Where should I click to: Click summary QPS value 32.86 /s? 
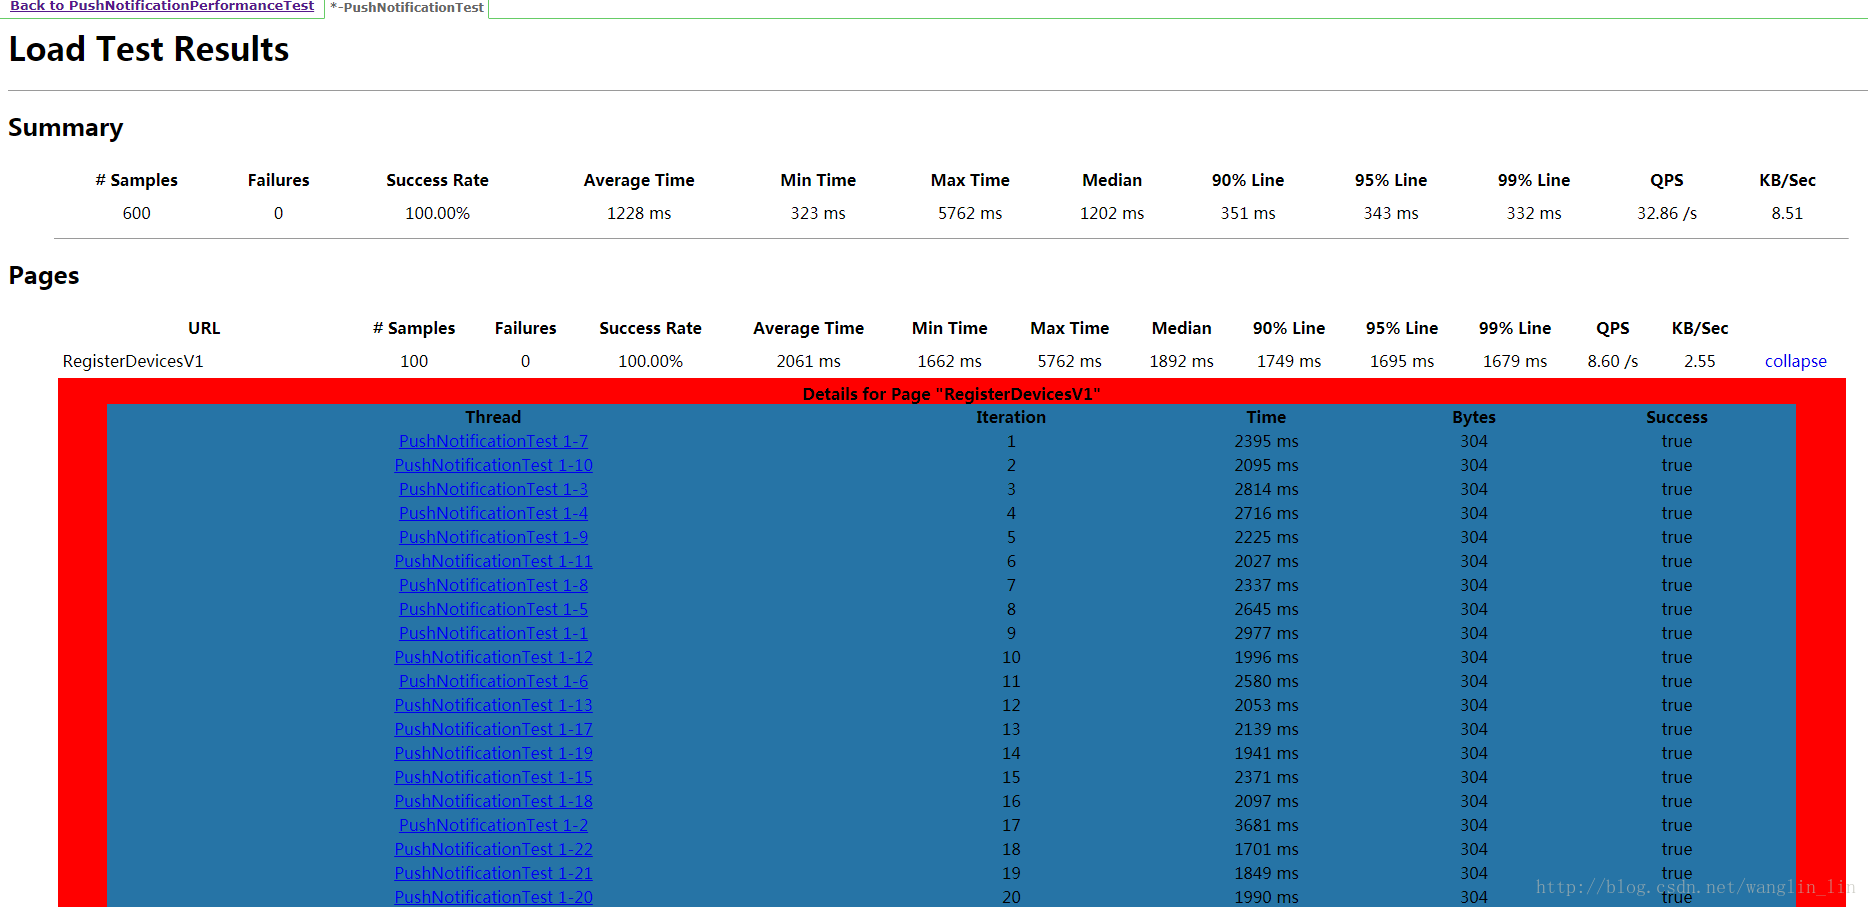tap(1667, 213)
